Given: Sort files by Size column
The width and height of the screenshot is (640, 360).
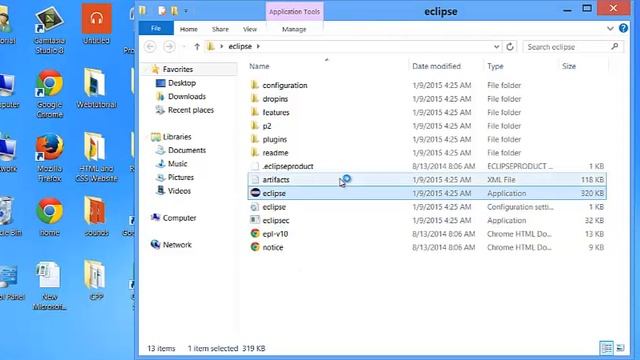Looking at the screenshot, I should [x=569, y=66].
